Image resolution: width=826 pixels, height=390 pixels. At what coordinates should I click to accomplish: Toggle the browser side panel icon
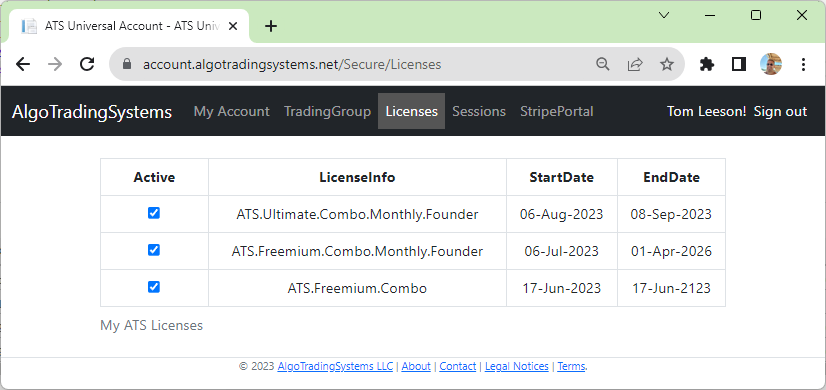click(739, 64)
